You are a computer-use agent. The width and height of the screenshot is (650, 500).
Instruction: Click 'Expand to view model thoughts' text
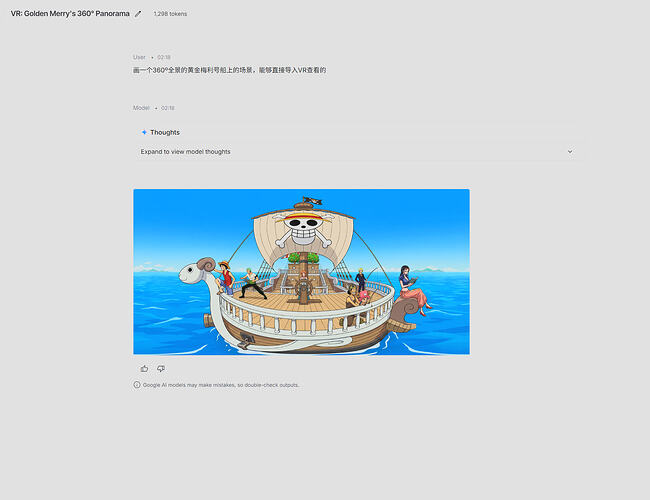point(185,152)
